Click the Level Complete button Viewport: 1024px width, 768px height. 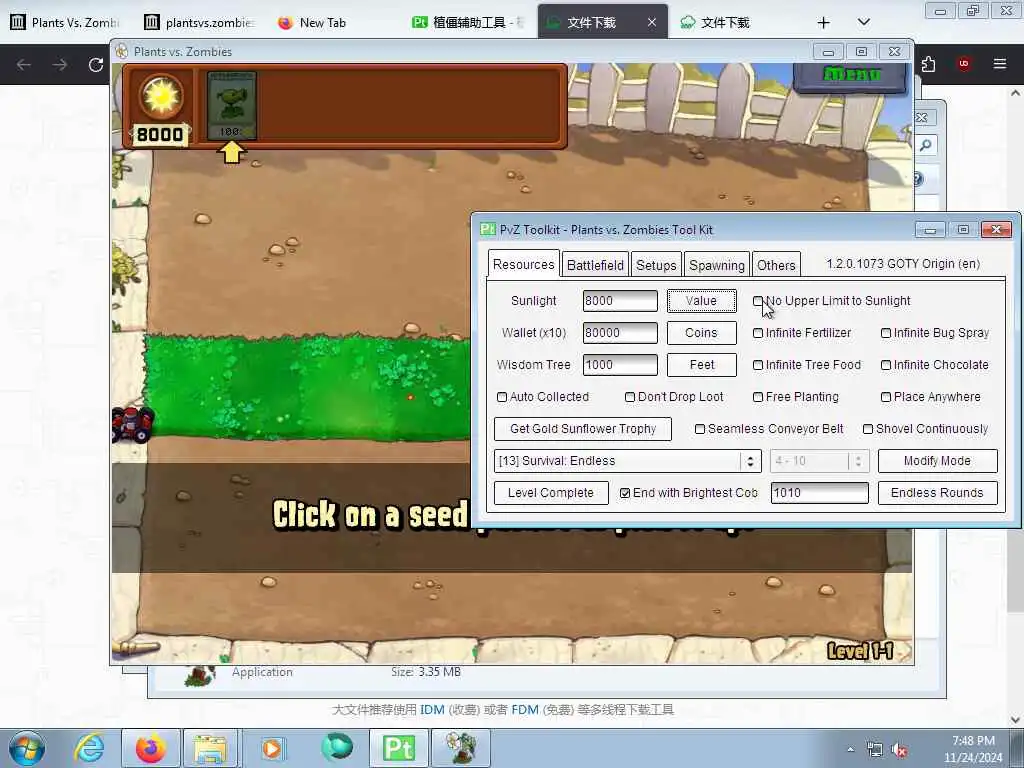[x=551, y=492]
